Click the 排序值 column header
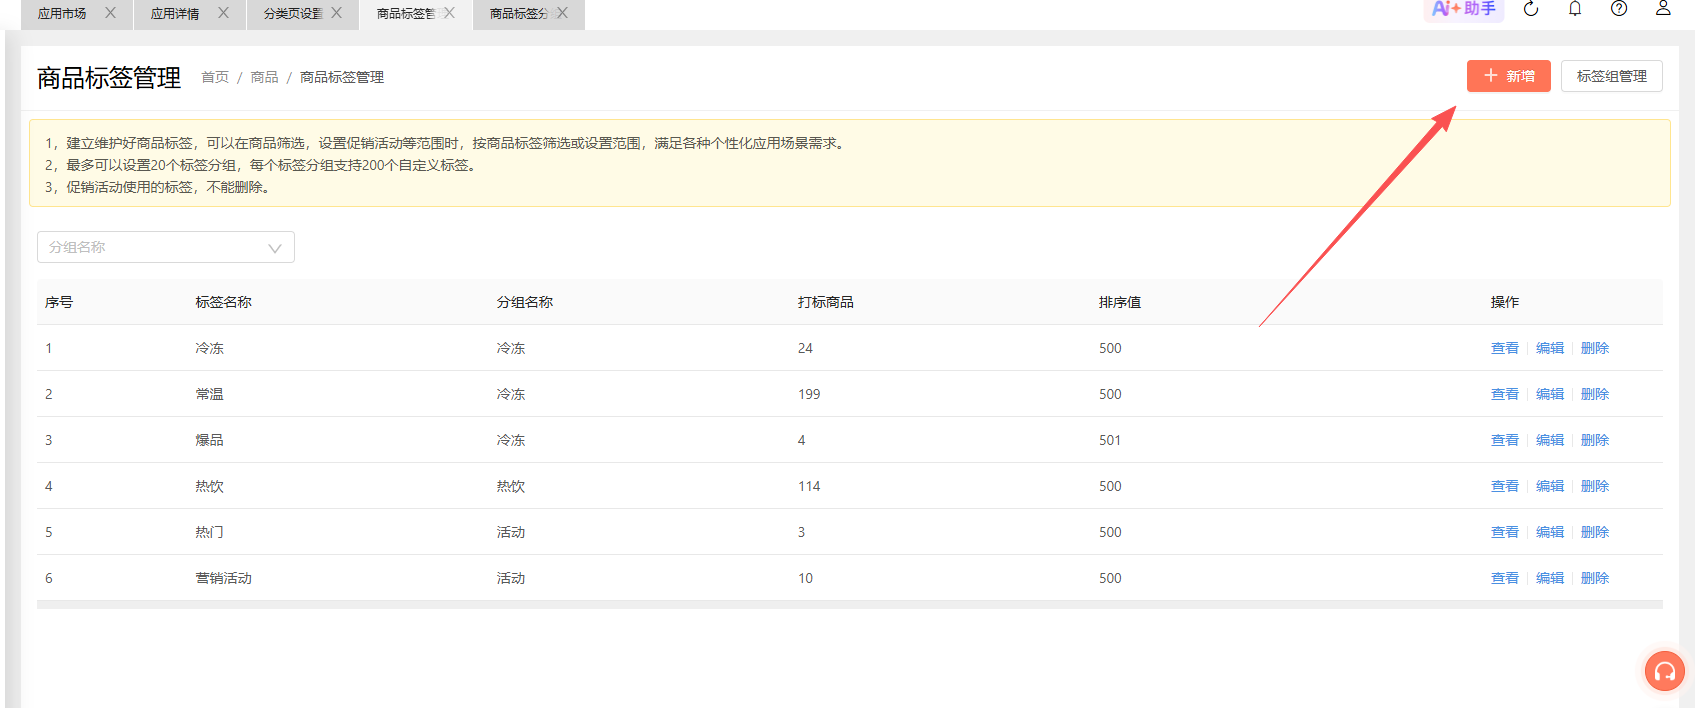The image size is (1695, 708). point(1120,302)
